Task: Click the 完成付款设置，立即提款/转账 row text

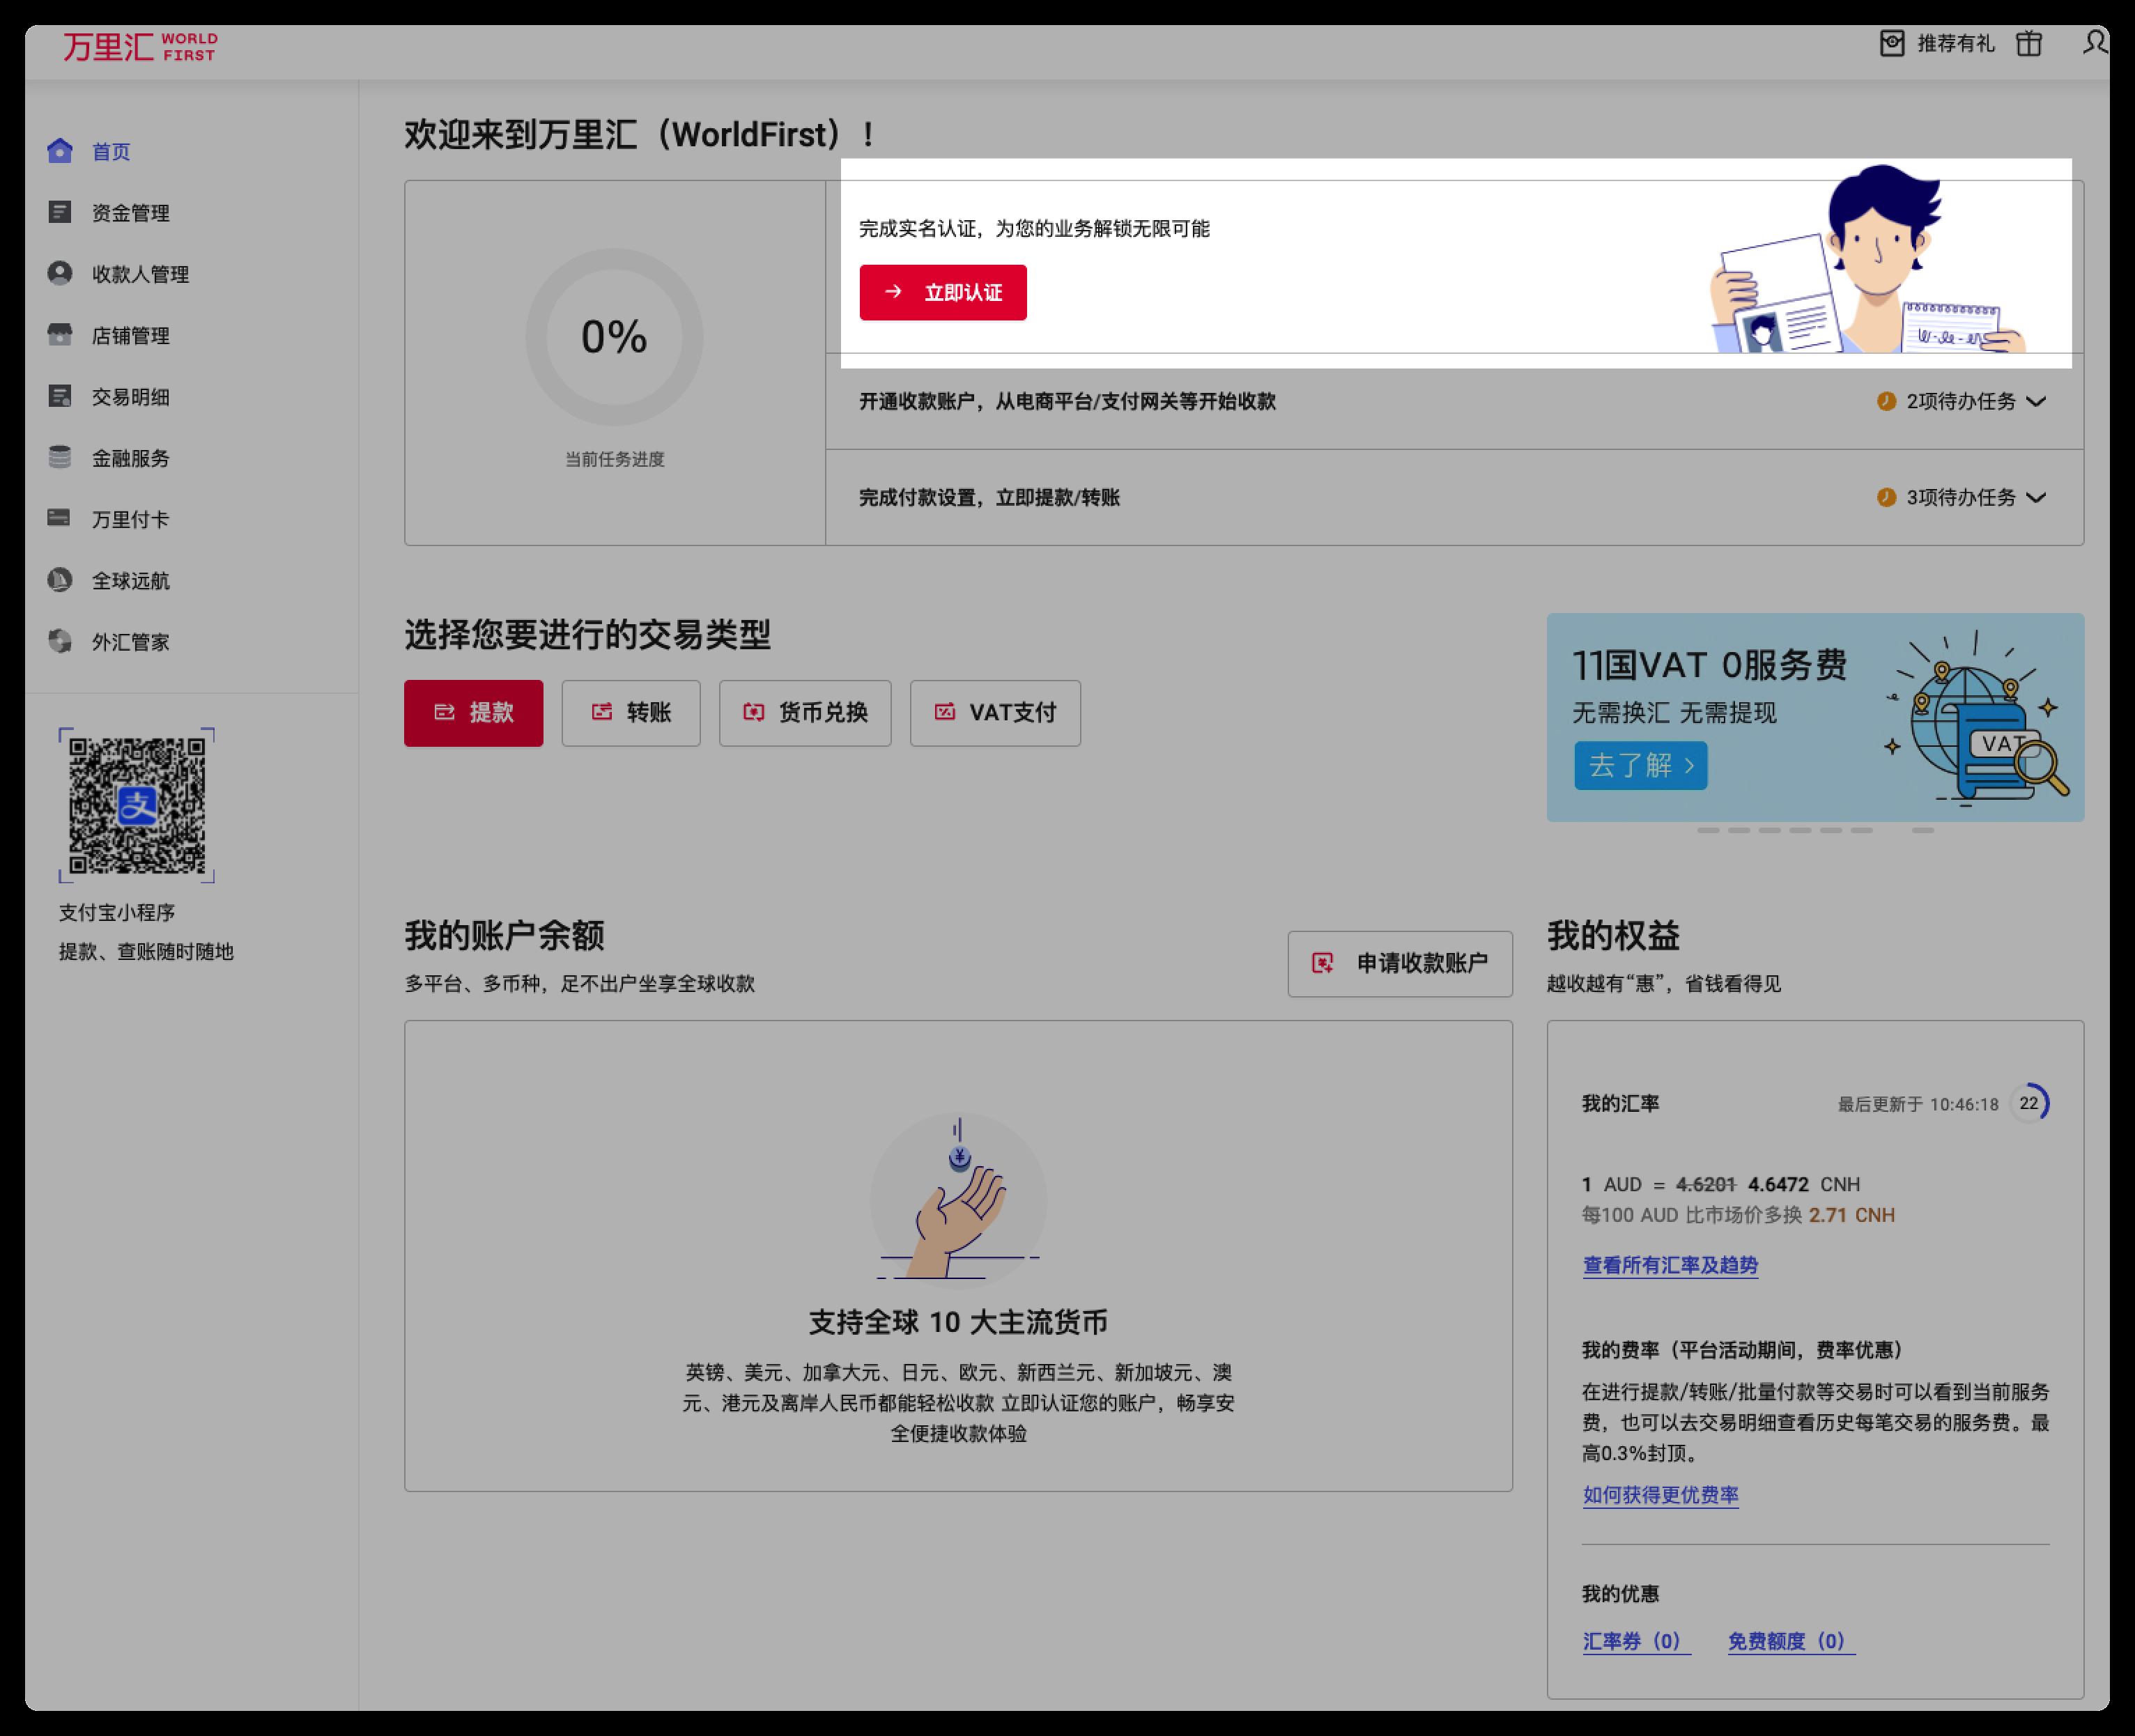Action: click(x=989, y=497)
